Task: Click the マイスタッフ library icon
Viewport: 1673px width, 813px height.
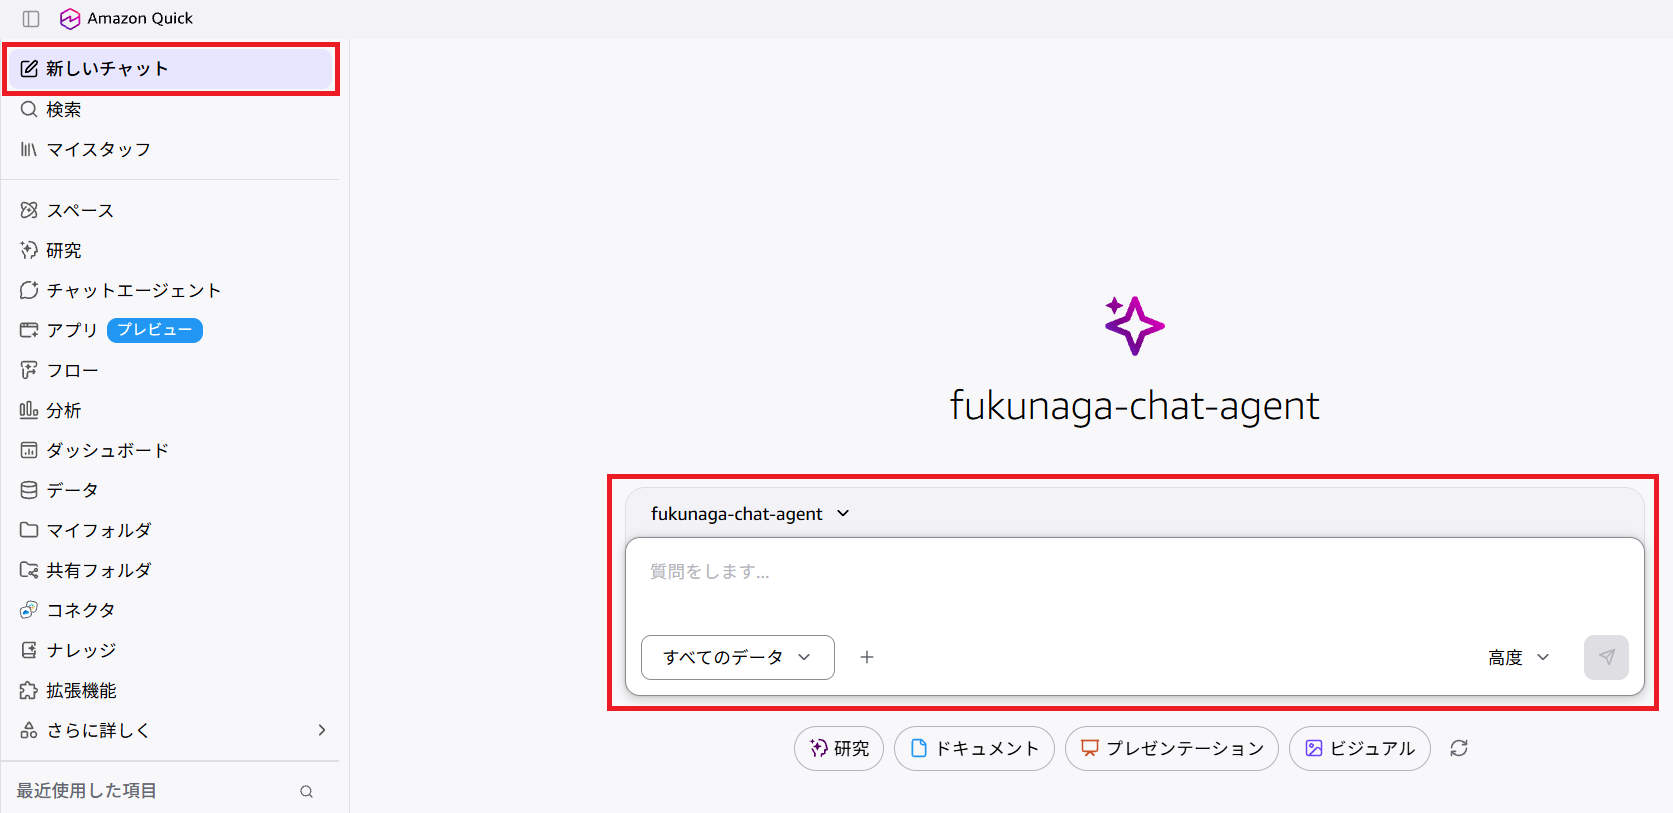Action: pyautogui.click(x=29, y=149)
